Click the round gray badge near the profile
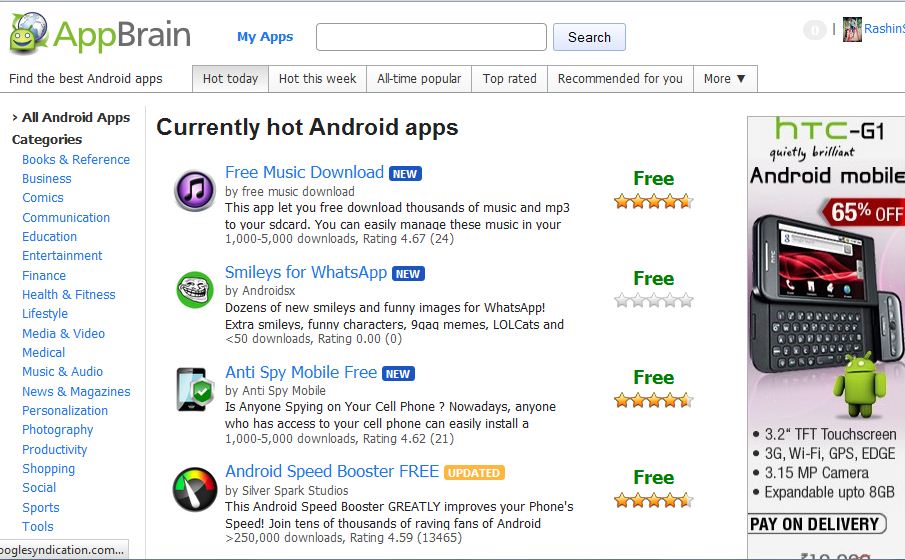905x560 pixels. [814, 29]
